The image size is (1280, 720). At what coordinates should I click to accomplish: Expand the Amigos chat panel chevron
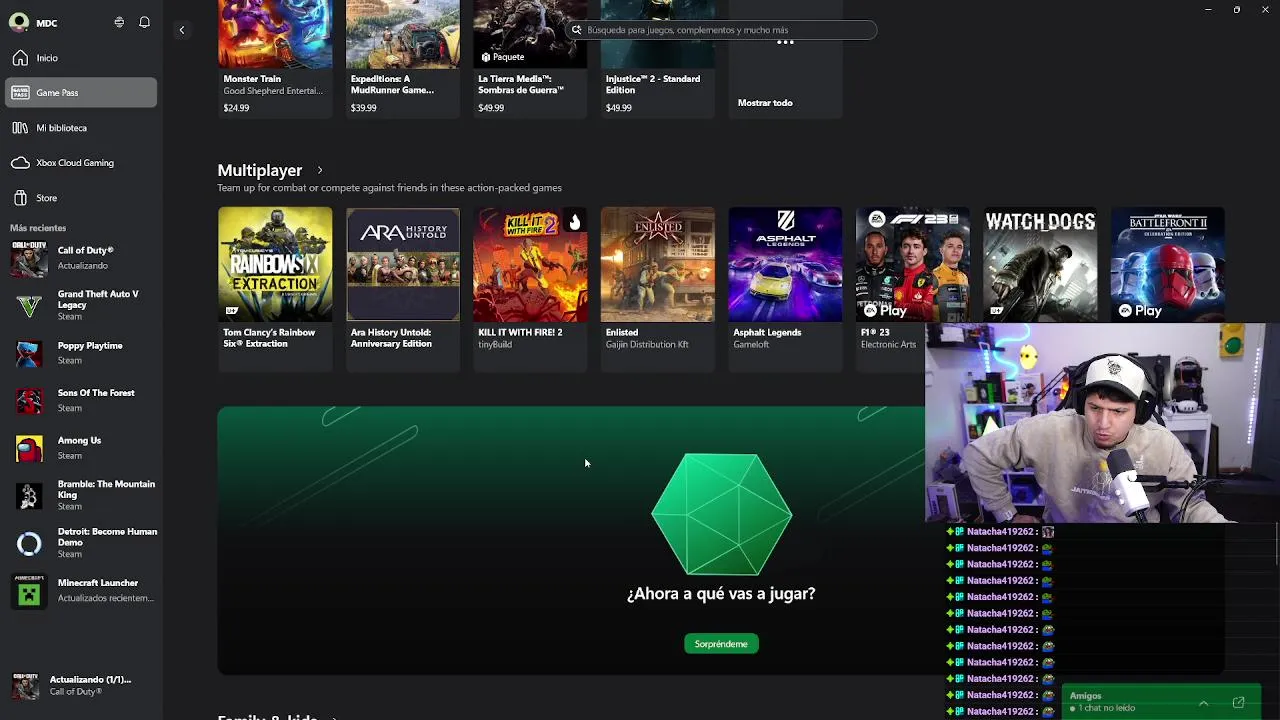[1203, 703]
